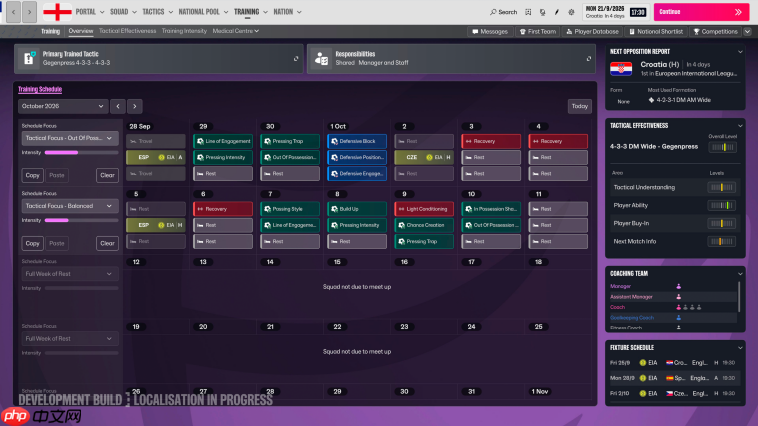This screenshot has width=758, height=426.
Task: Open the October 2026 month dropdown
Action: pos(62,106)
